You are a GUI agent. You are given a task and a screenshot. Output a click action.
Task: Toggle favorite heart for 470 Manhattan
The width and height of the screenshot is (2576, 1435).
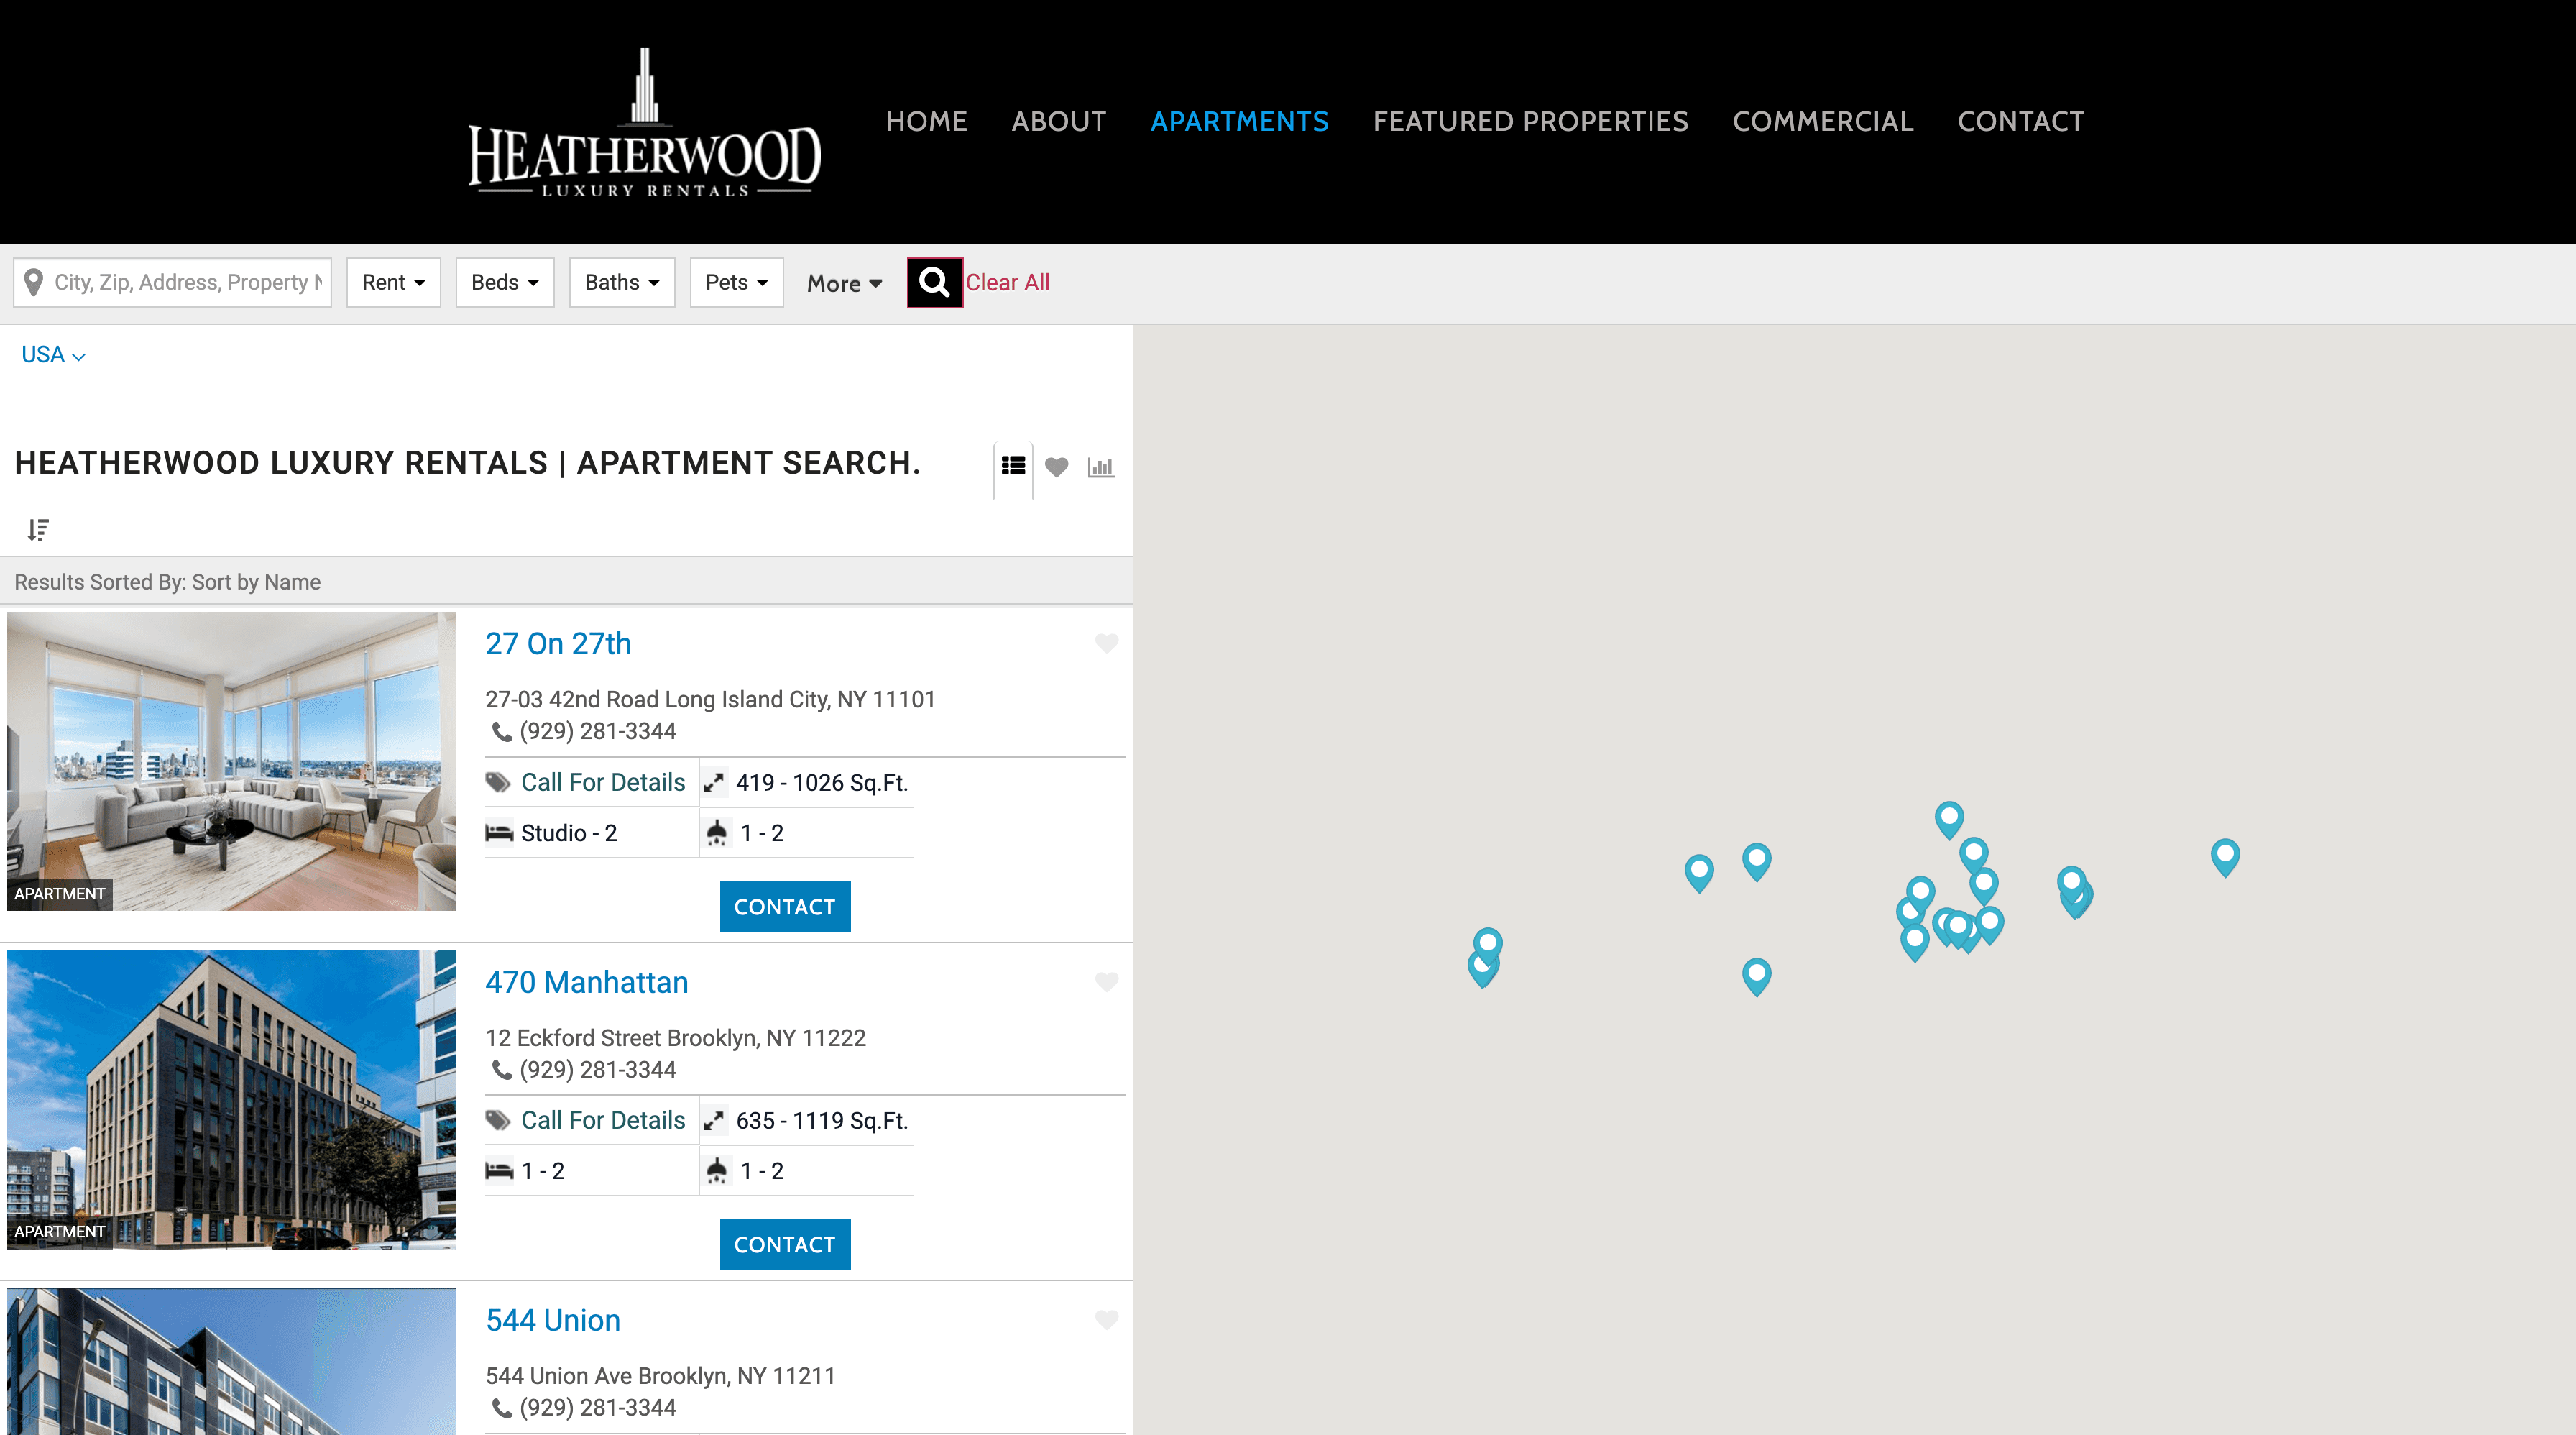(1106, 982)
